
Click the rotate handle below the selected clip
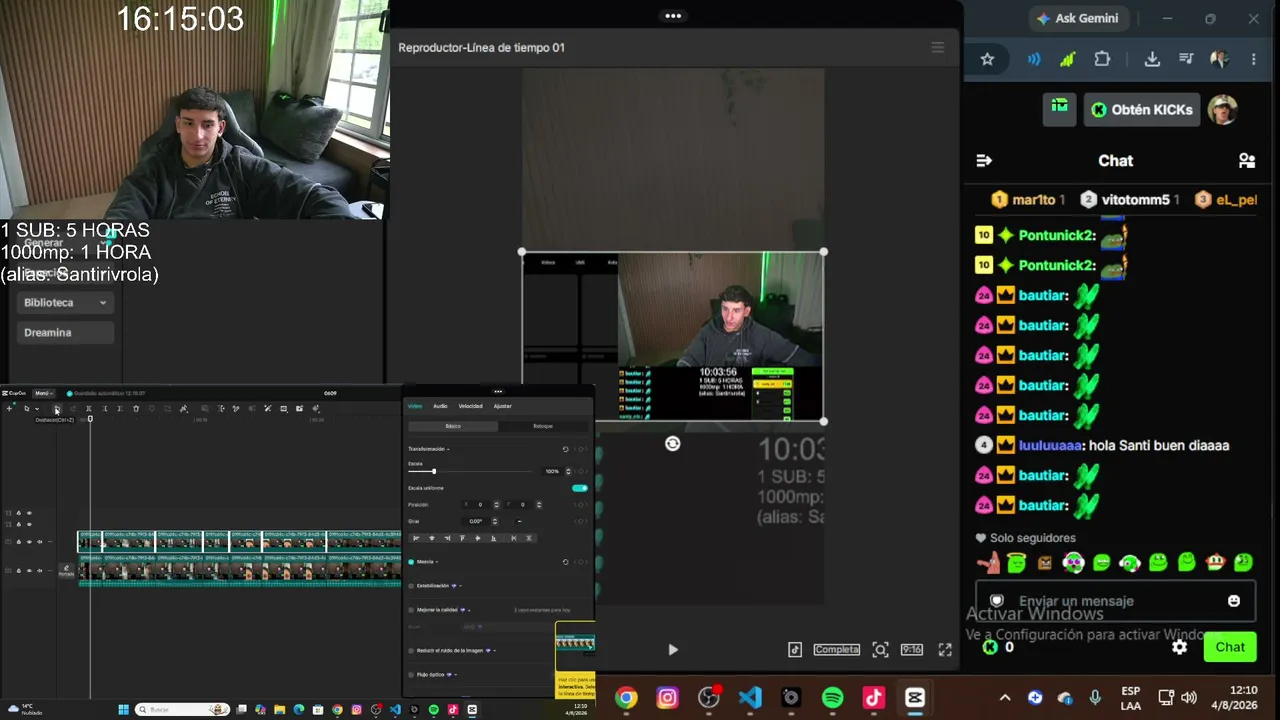673,443
